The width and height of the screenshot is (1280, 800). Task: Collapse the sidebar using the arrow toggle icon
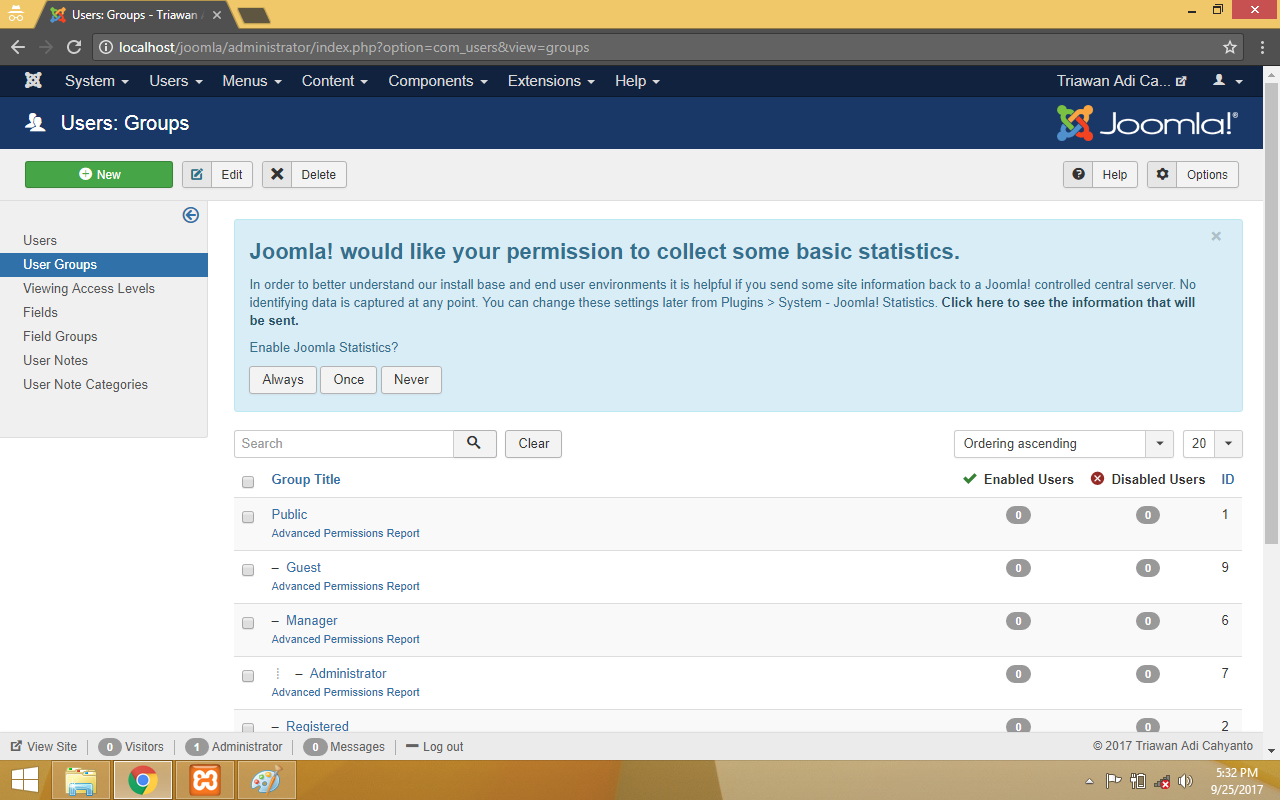190,215
